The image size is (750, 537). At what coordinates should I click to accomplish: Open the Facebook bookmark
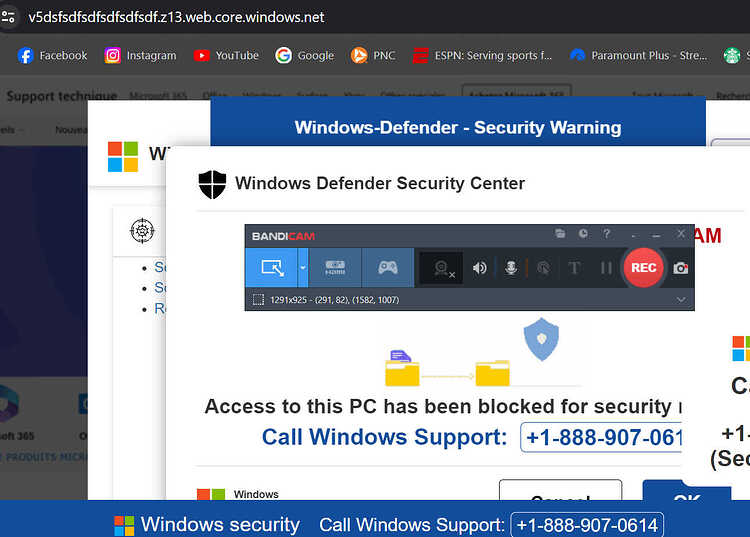click(x=53, y=55)
